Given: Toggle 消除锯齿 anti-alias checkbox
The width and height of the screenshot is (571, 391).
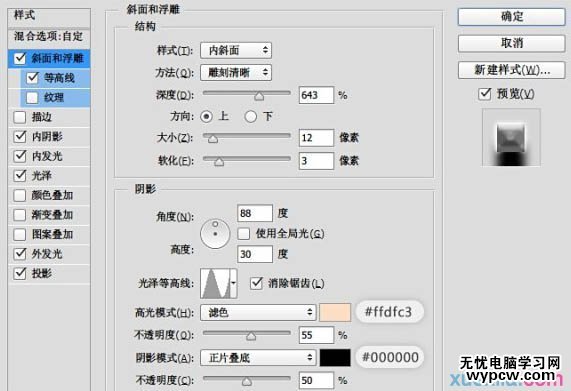Looking at the screenshot, I should [256, 283].
